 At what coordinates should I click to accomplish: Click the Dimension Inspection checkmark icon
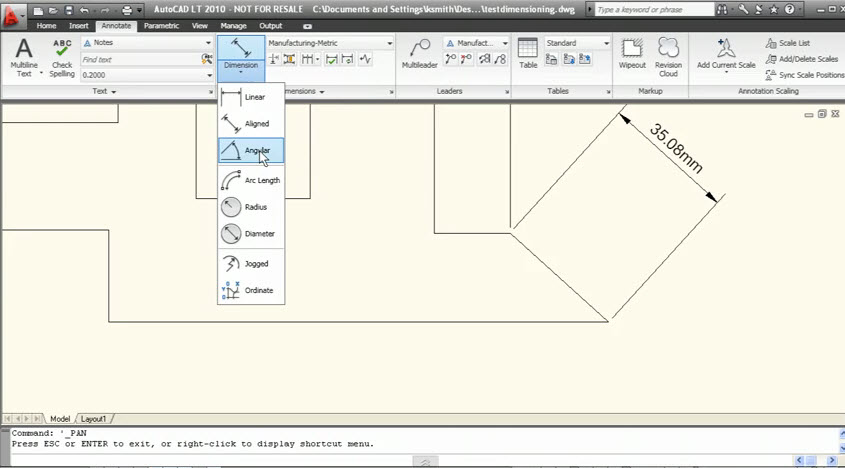(331, 59)
